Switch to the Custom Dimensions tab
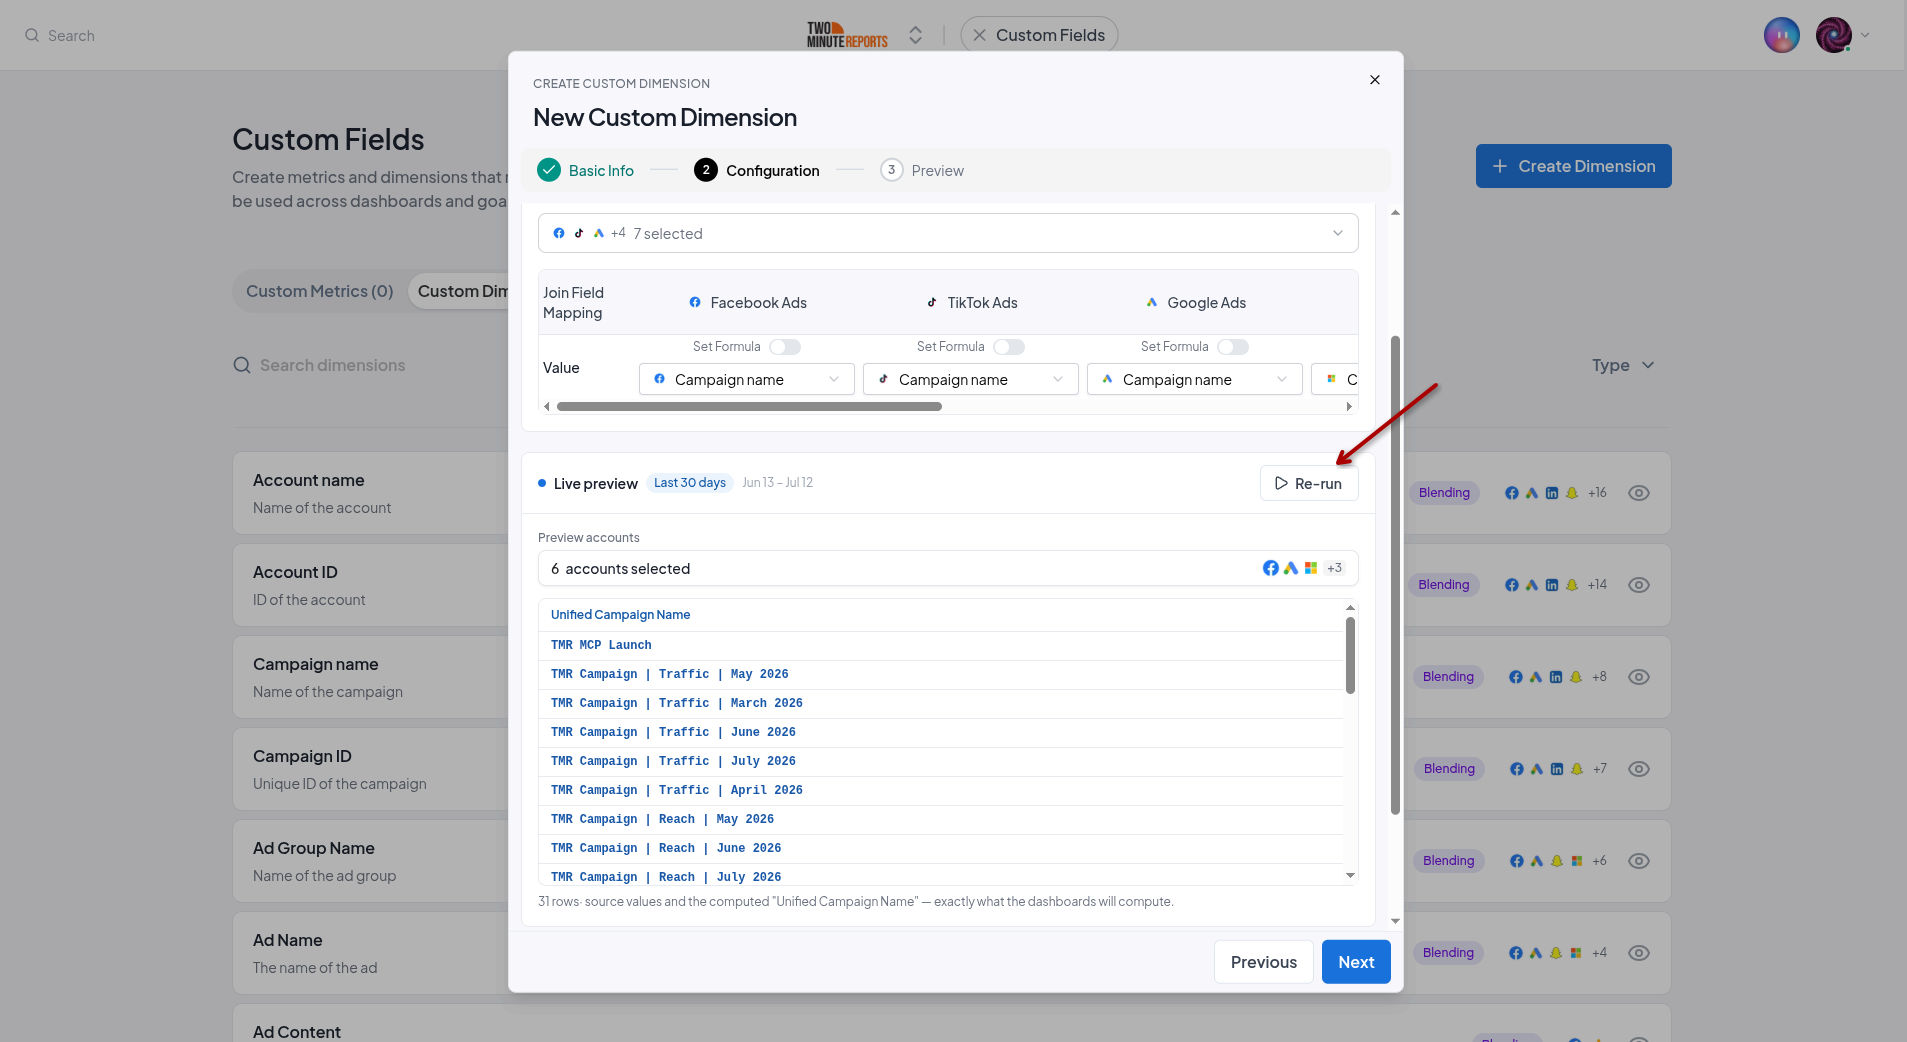Image resolution: width=1907 pixels, height=1042 pixels. (459, 291)
